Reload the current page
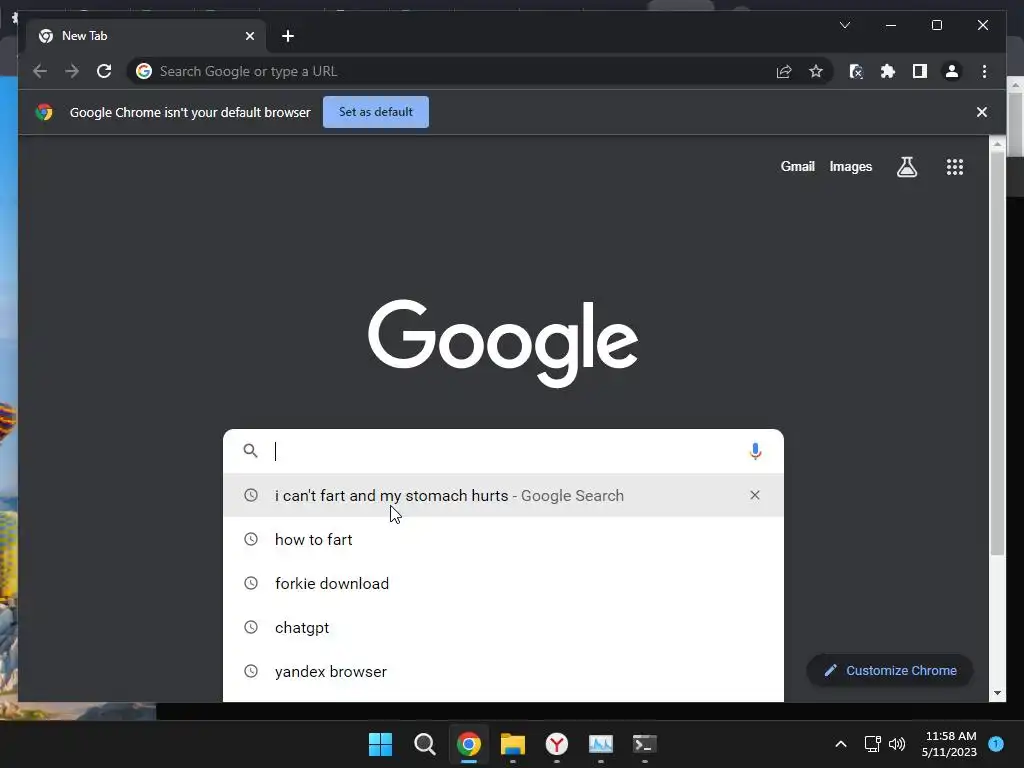 (x=104, y=71)
